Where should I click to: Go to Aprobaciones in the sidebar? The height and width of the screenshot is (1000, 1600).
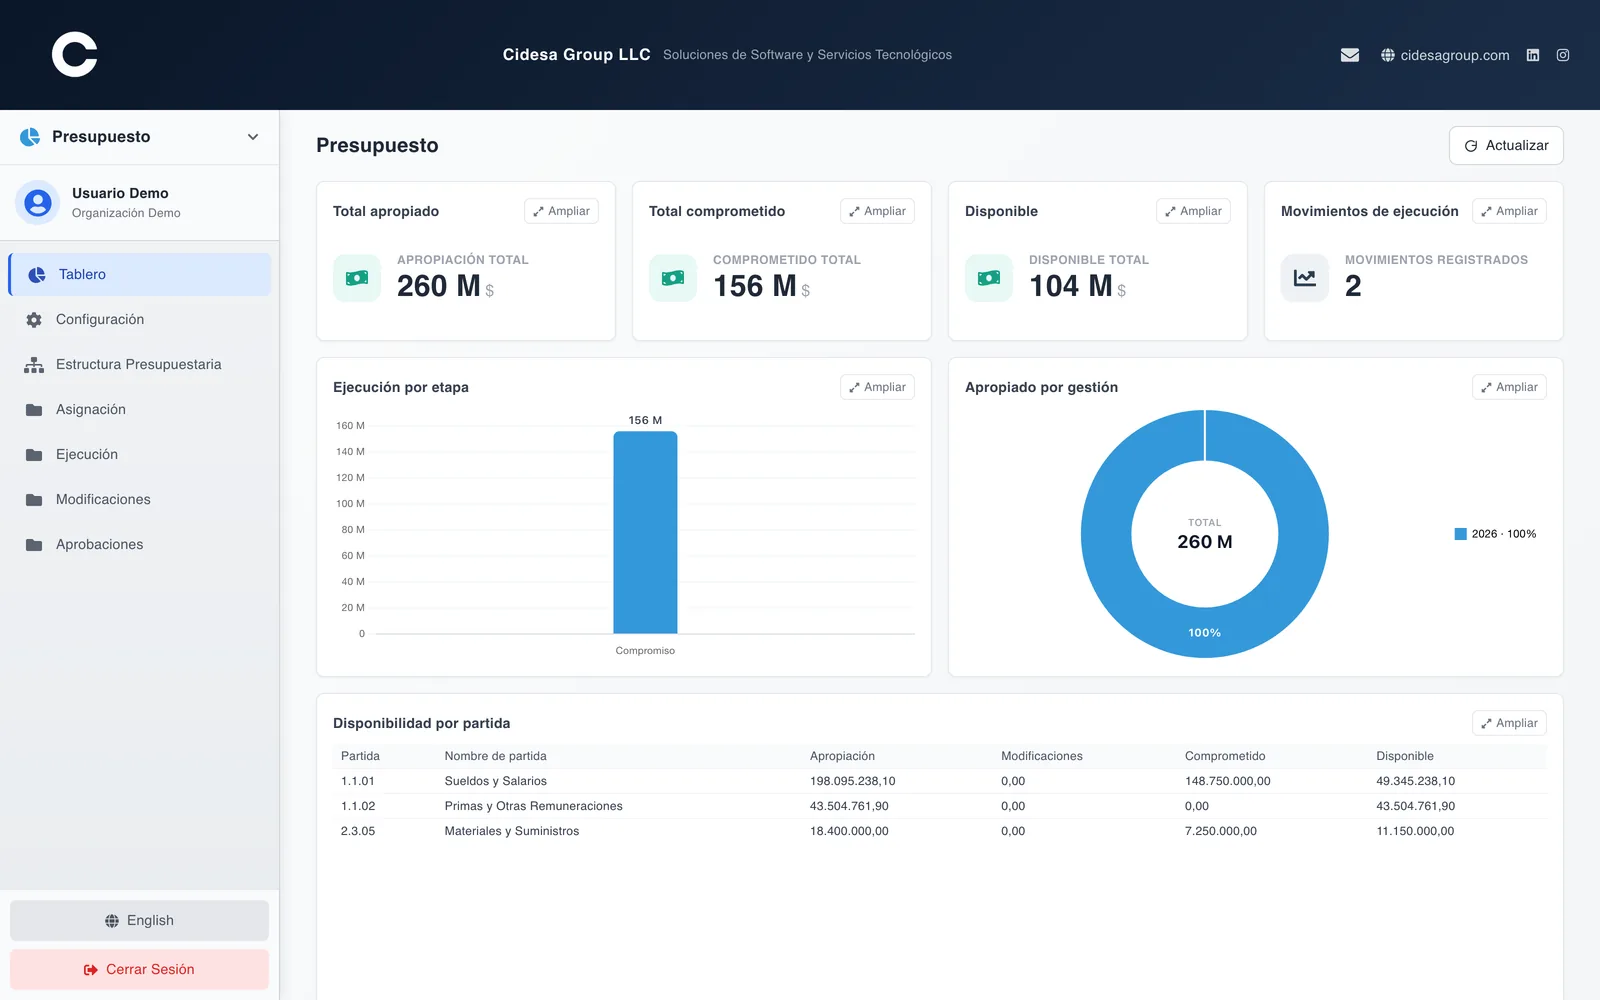pos(139,545)
